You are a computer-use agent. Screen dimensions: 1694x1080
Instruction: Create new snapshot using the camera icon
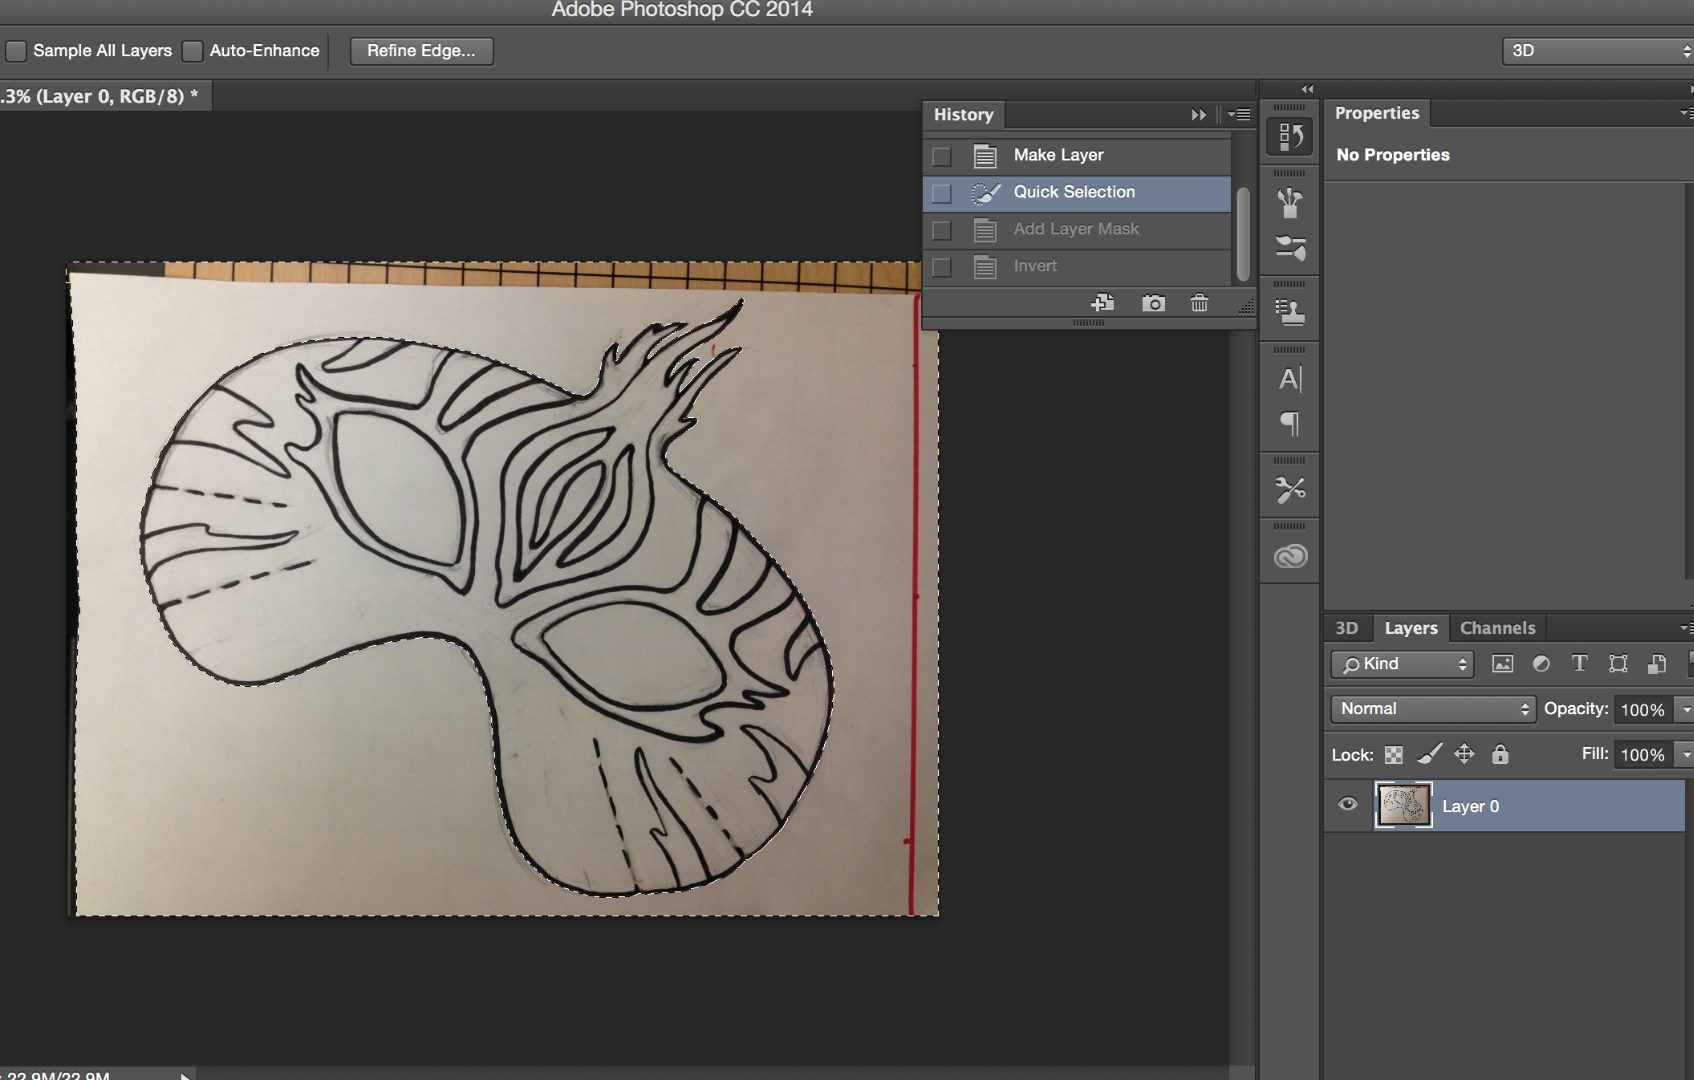coord(1152,303)
